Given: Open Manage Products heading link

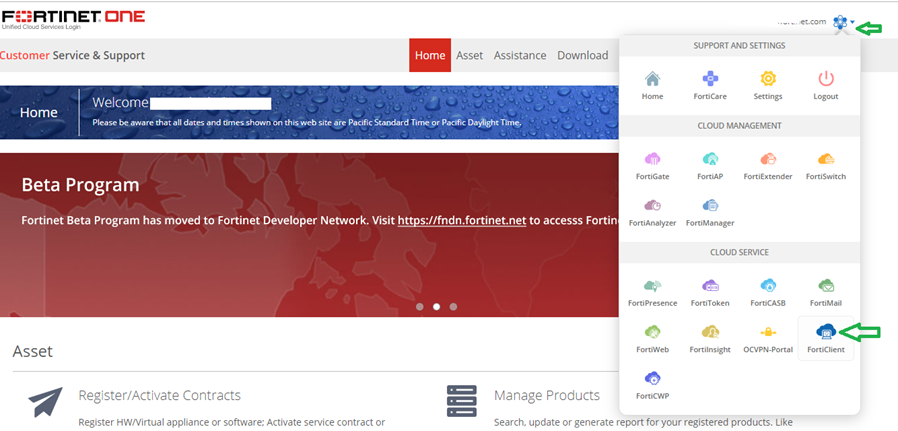Looking at the screenshot, I should [x=546, y=396].
